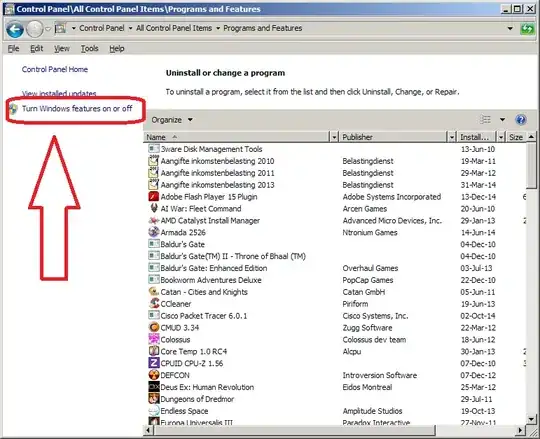Viewport: 540px width, 439px height.
Task: Open the Name column filter dropdown
Action: pyautogui.click(x=334, y=137)
